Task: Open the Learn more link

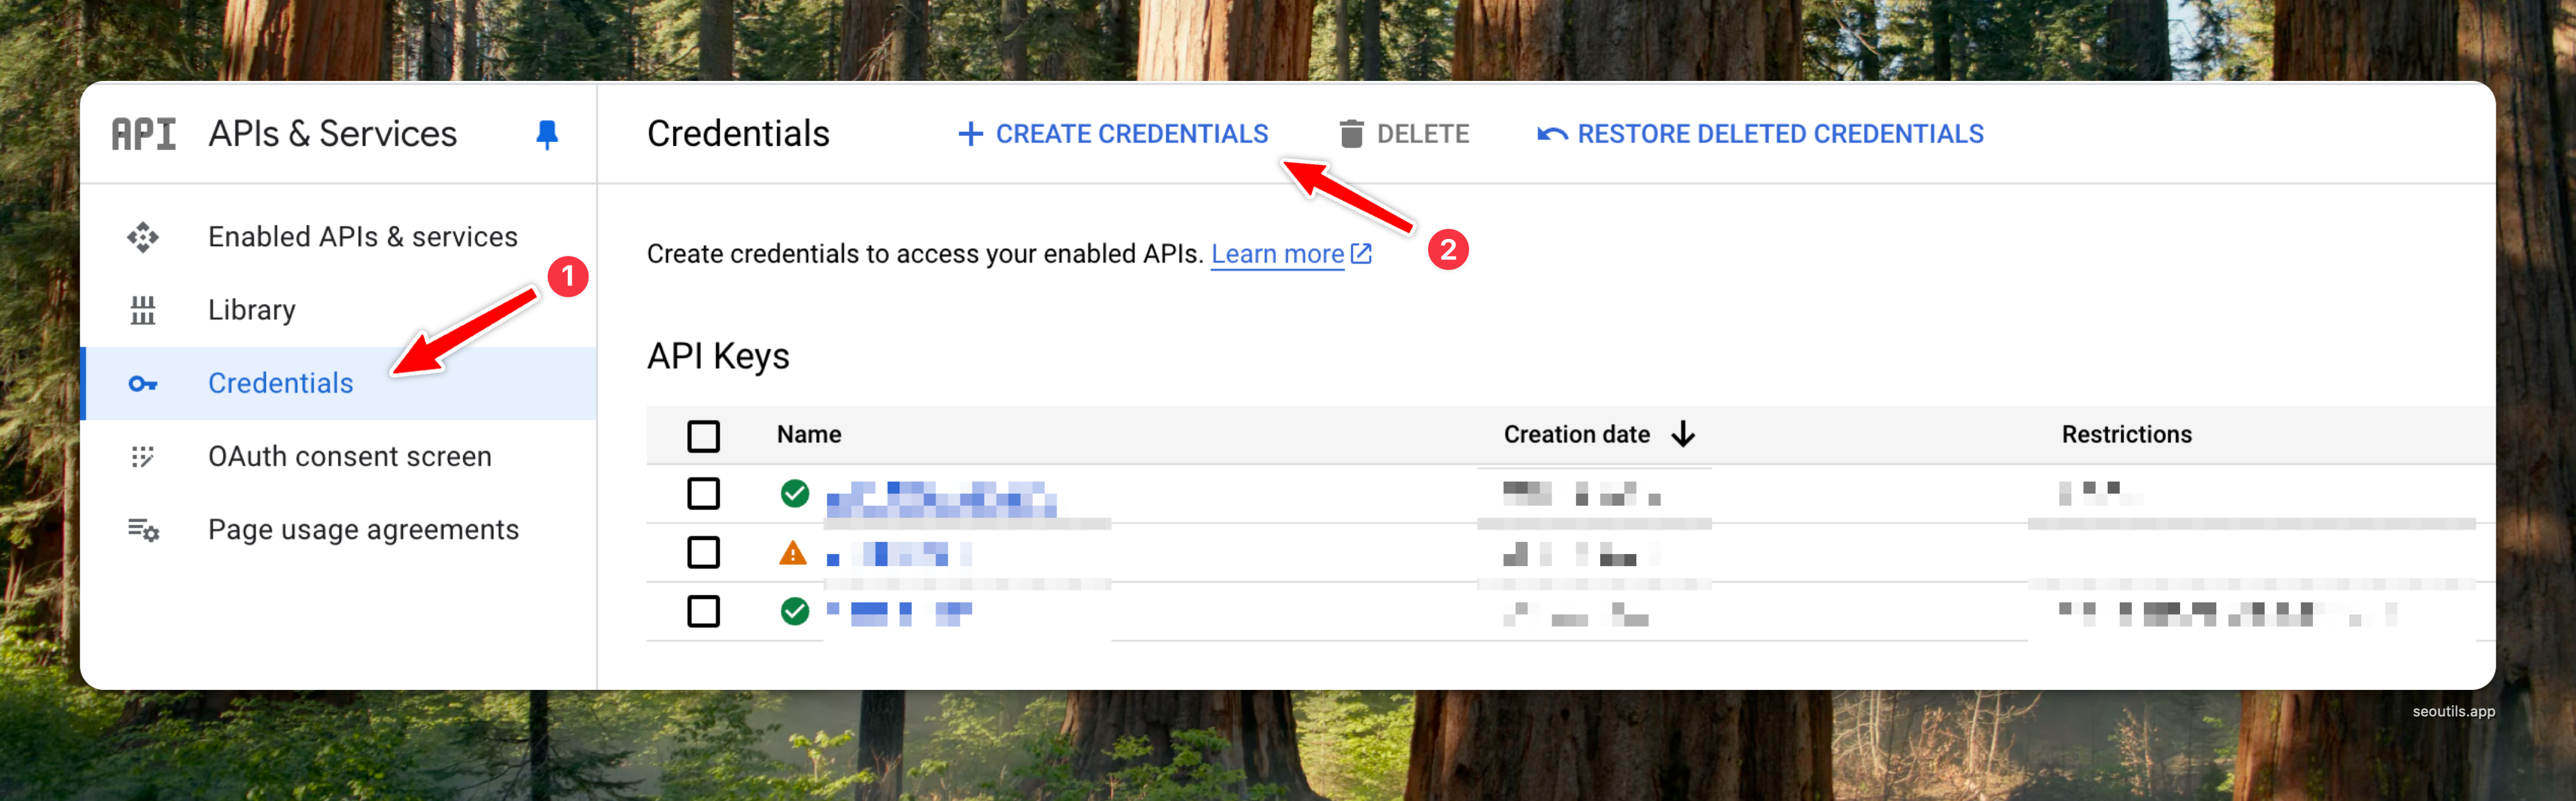Action: coord(1277,254)
